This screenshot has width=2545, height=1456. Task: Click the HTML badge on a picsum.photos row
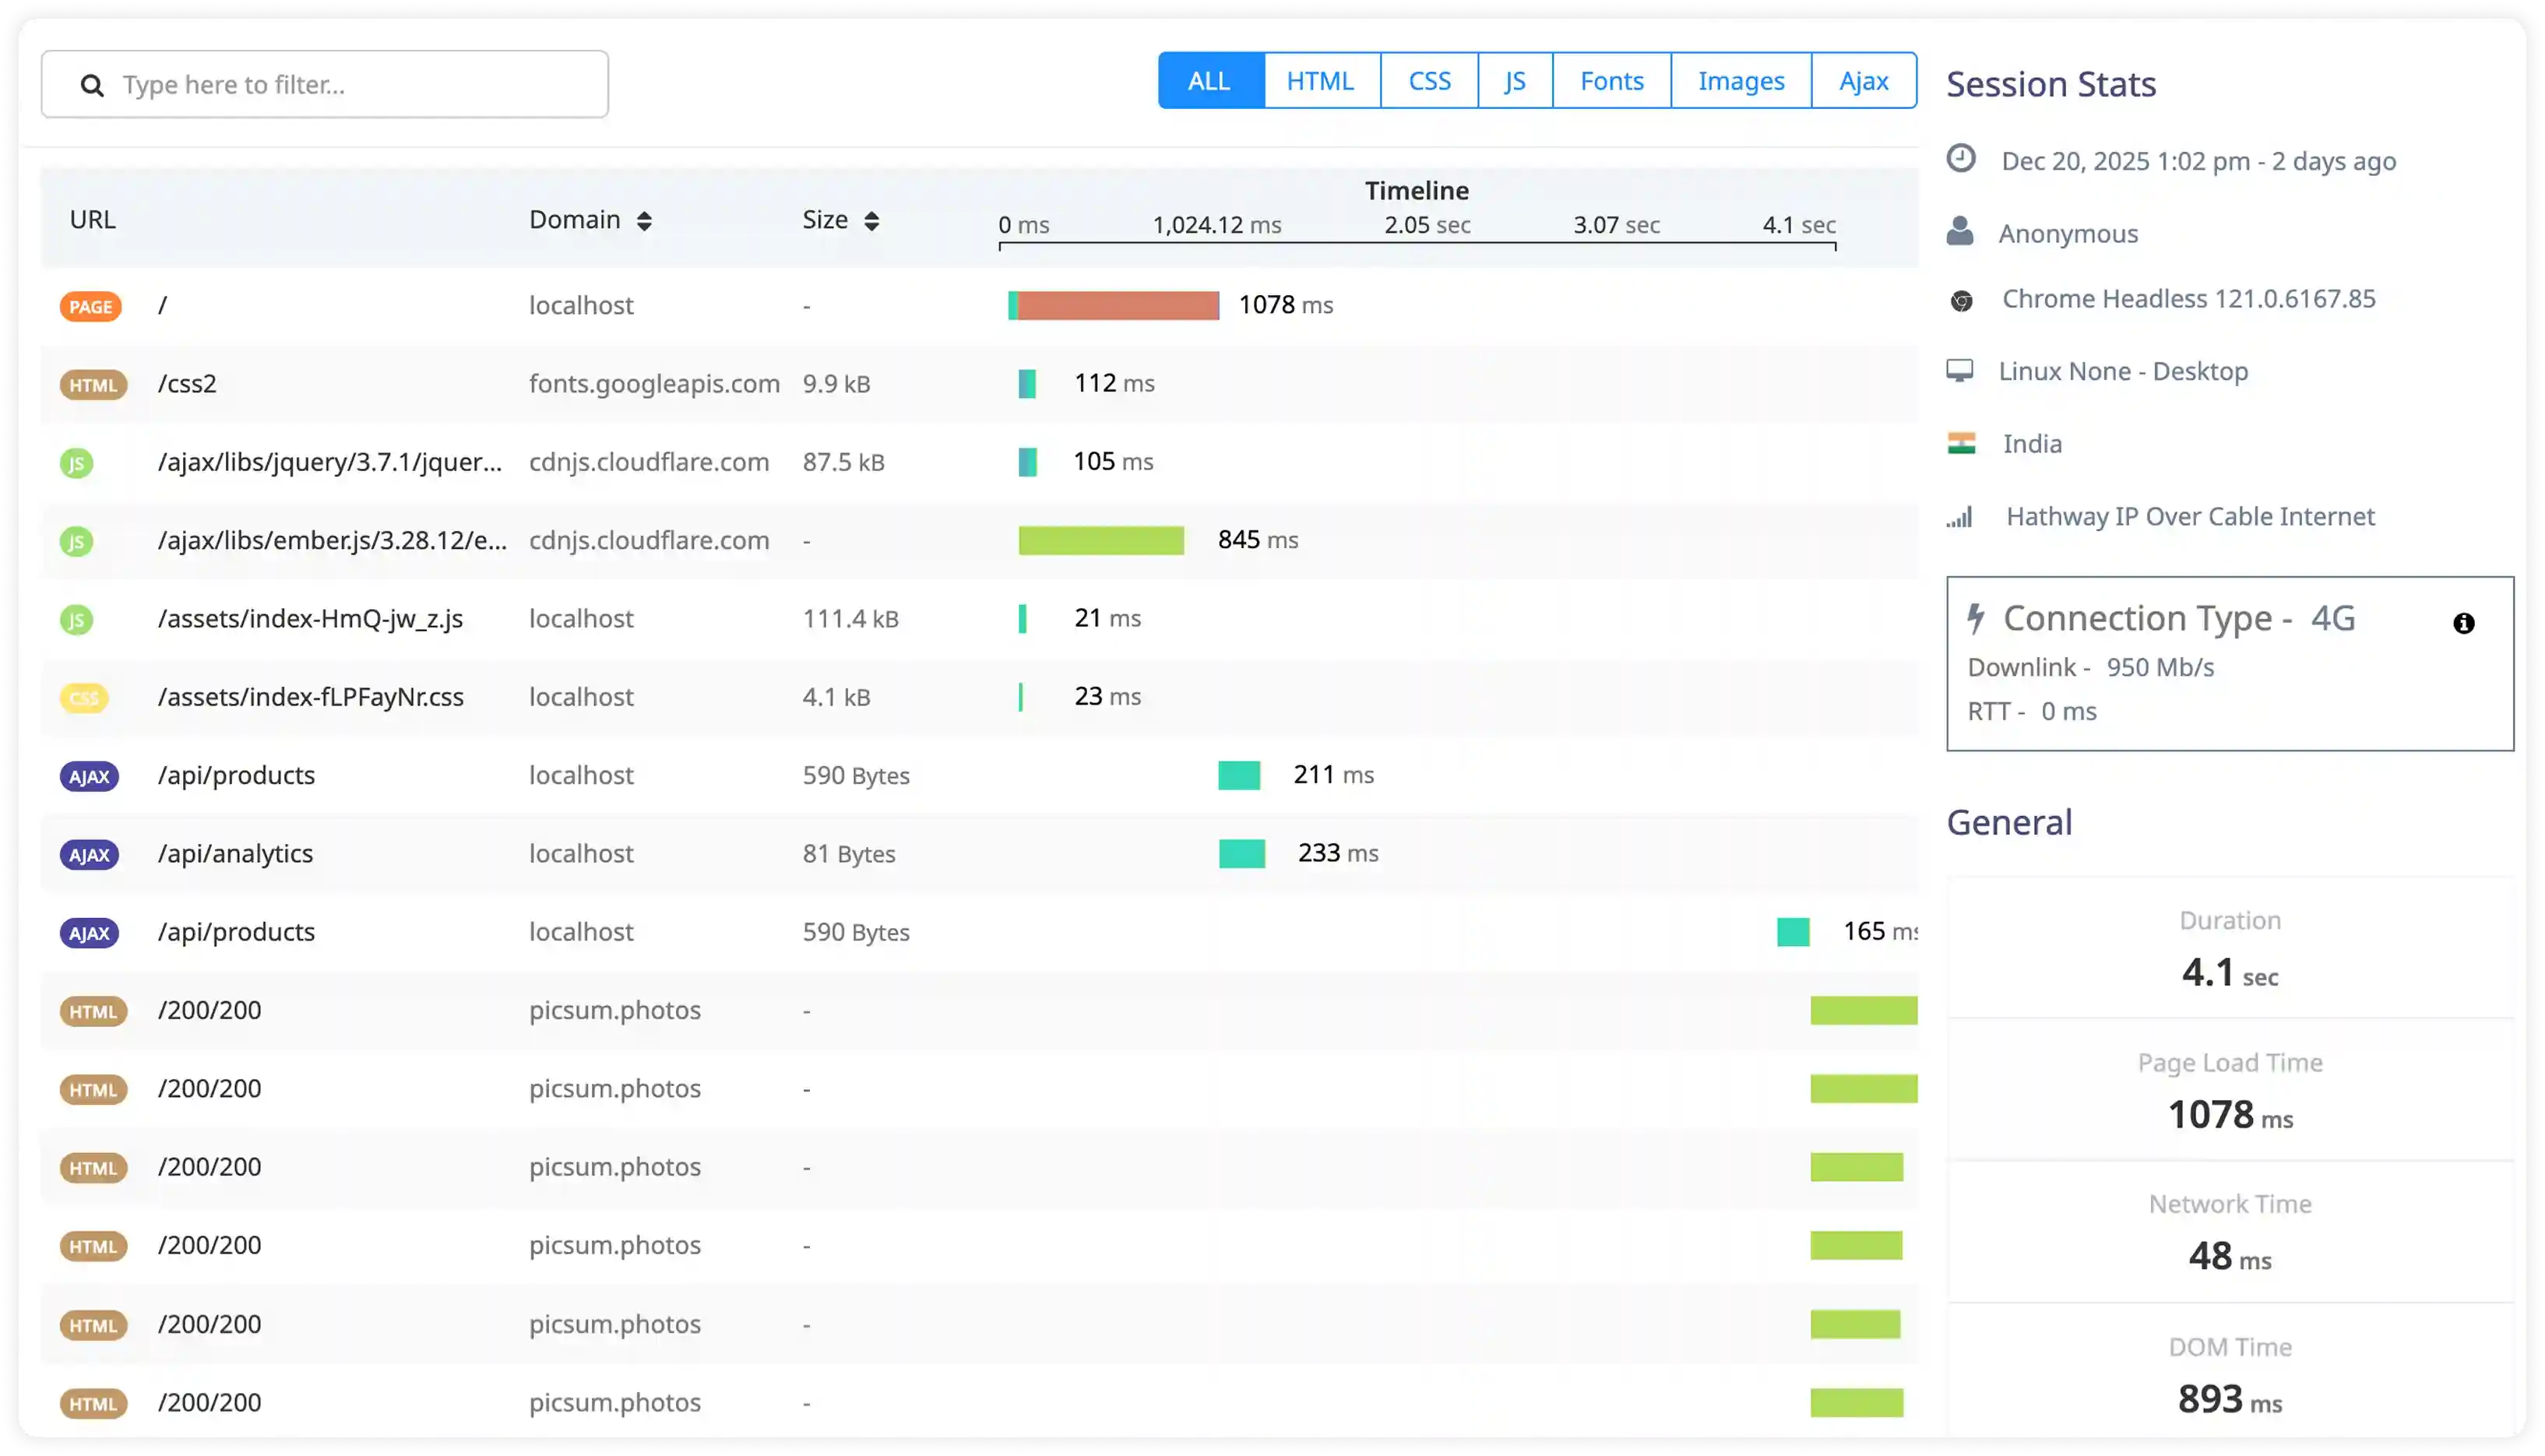93,1011
